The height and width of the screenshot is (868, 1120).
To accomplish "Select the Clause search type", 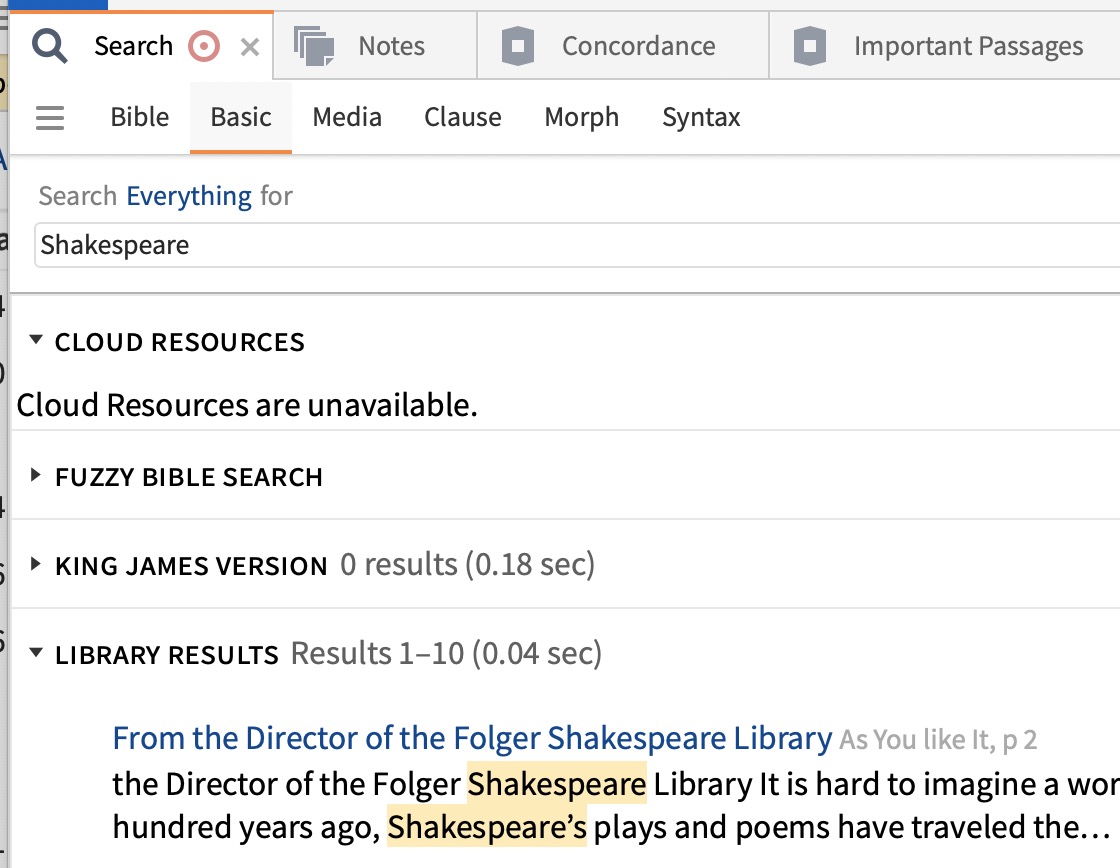I will point(463,117).
